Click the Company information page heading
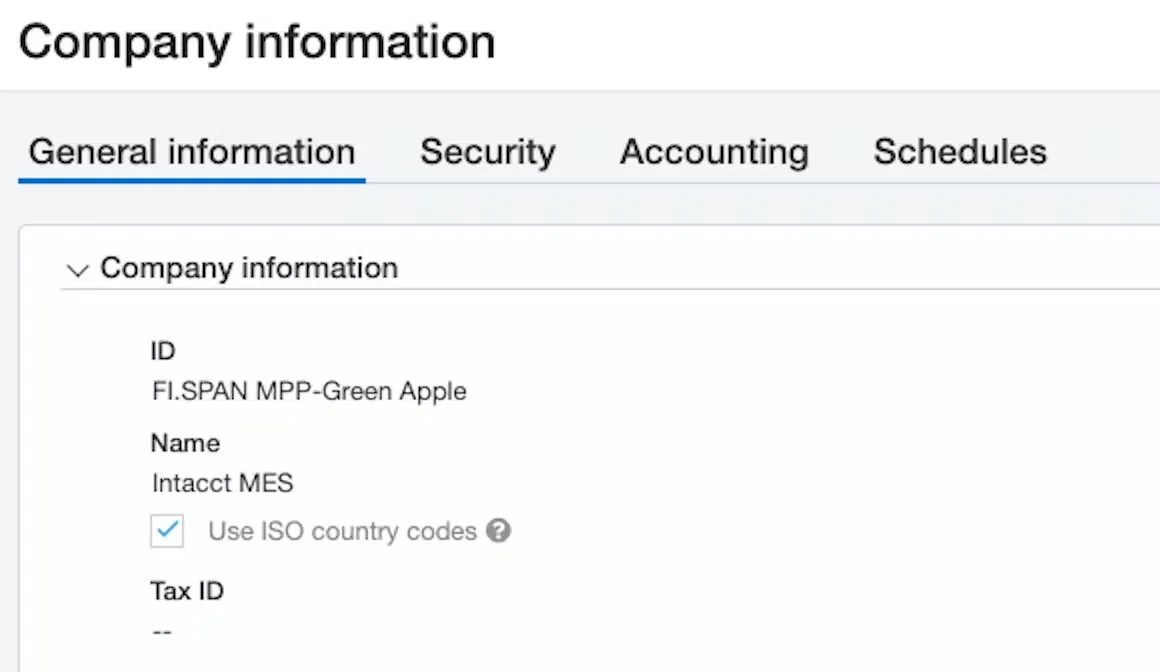 pyautogui.click(x=257, y=42)
